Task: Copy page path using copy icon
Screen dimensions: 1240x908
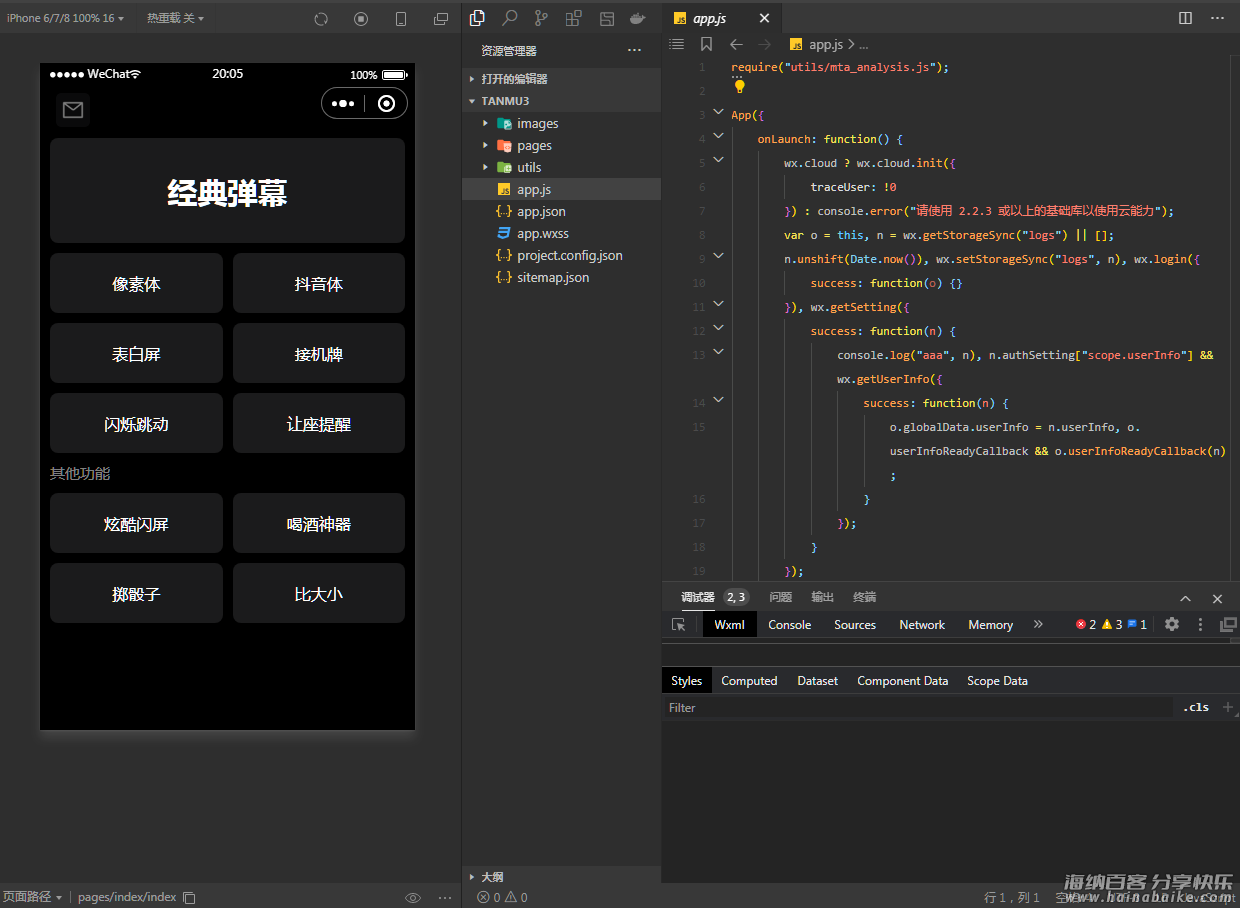Action: click(x=190, y=897)
